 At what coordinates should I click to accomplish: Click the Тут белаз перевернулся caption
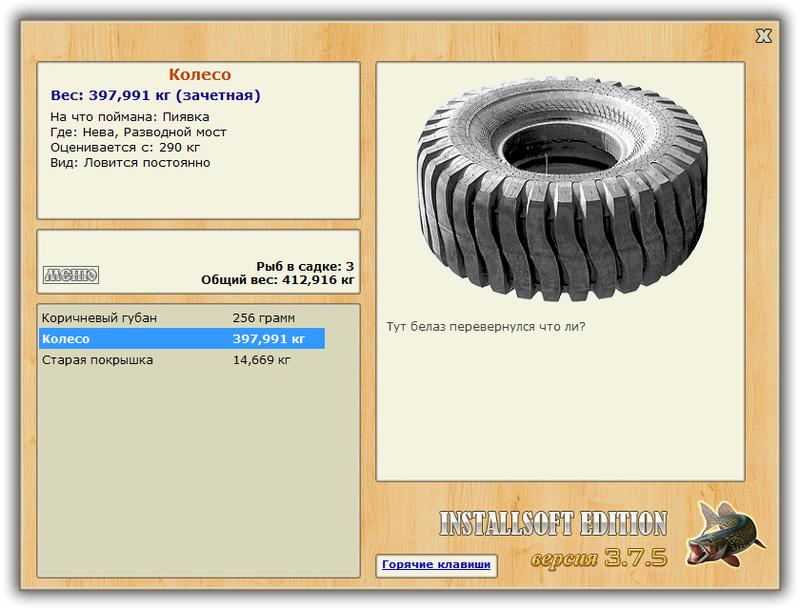486,326
